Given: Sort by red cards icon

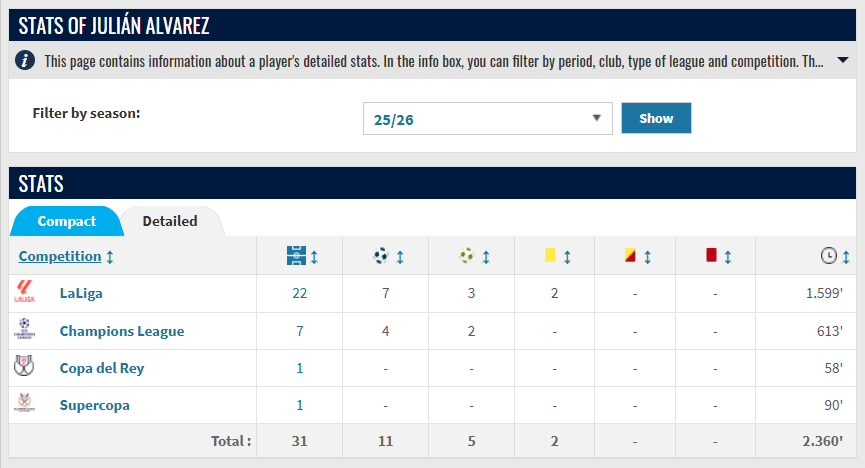Looking at the screenshot, I should coord(711,255).
